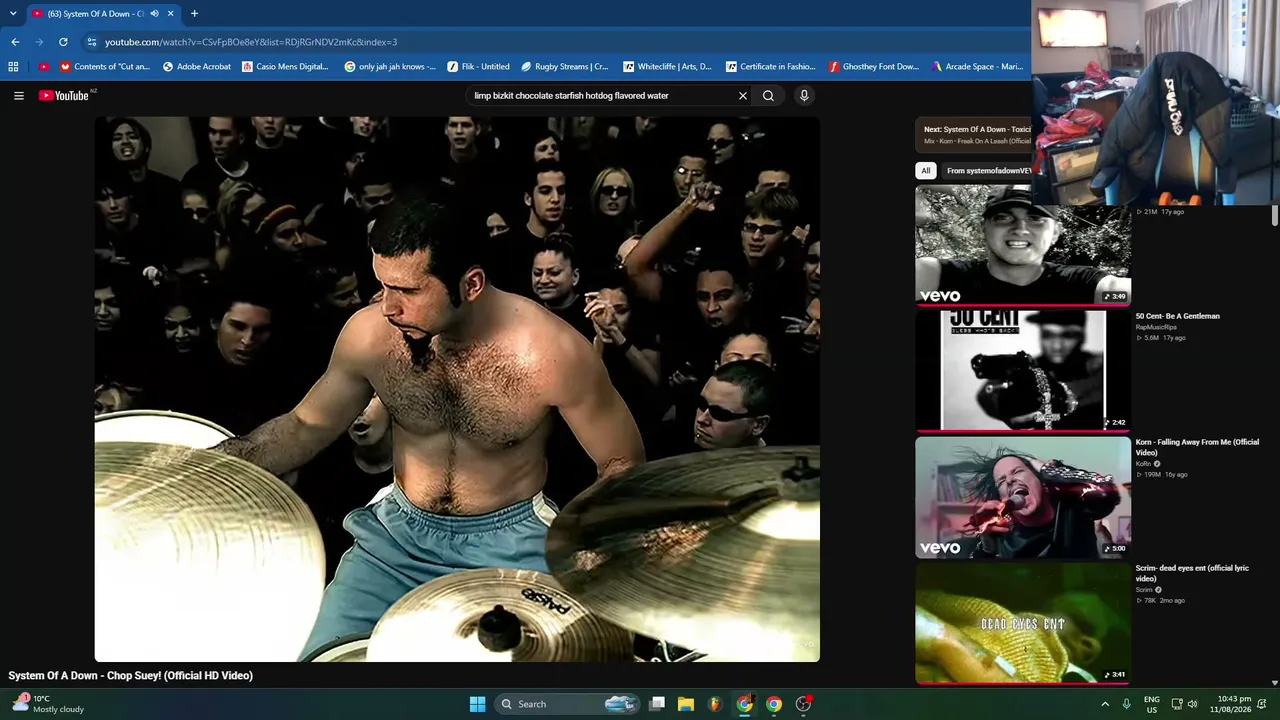
Task: Click the Windows taskbar Search box
Action: point(568,704)
